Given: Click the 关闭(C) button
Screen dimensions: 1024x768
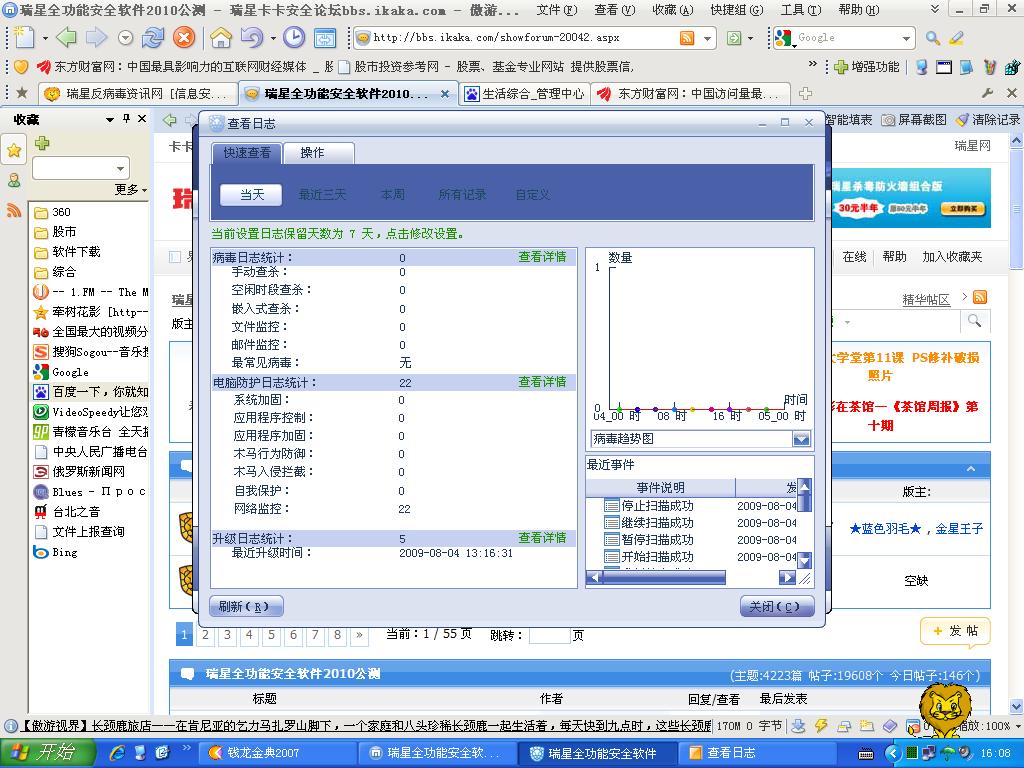Looking at the screenshot, I should click(777, 607).
